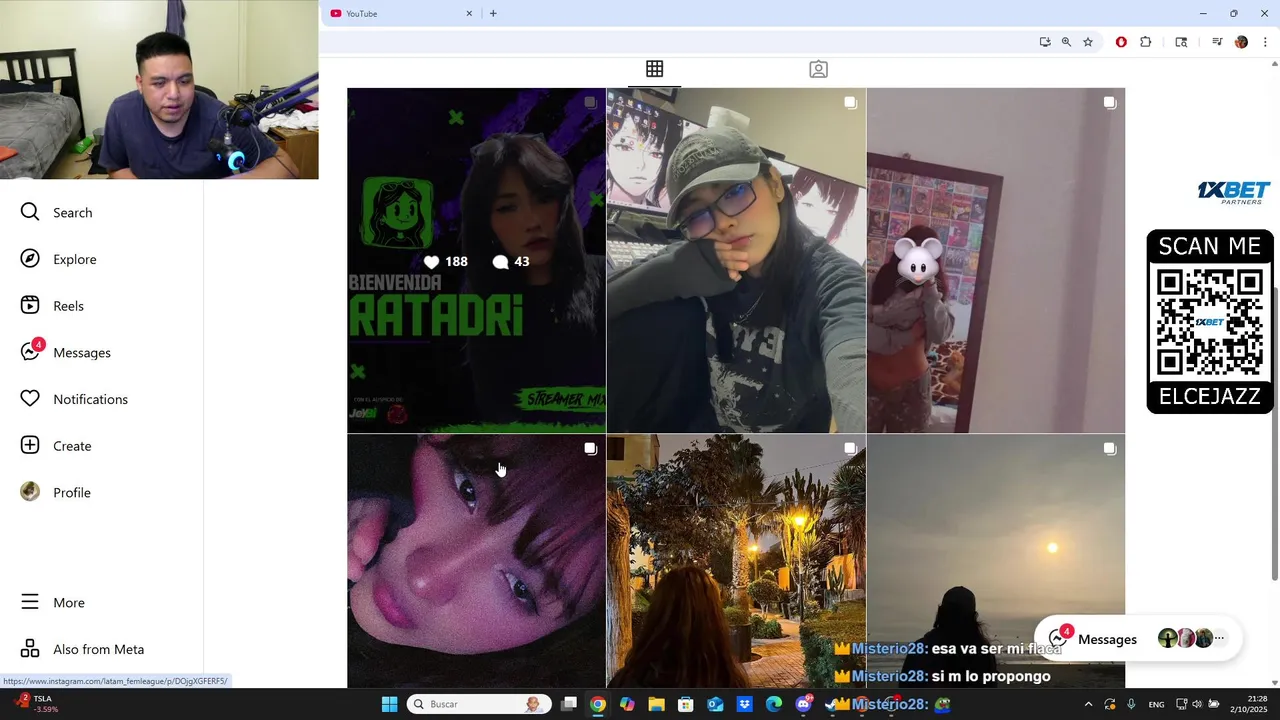Open Outlook from the taskbar
The width and height of the screenshot is (1280, 720).
(715, 704)
